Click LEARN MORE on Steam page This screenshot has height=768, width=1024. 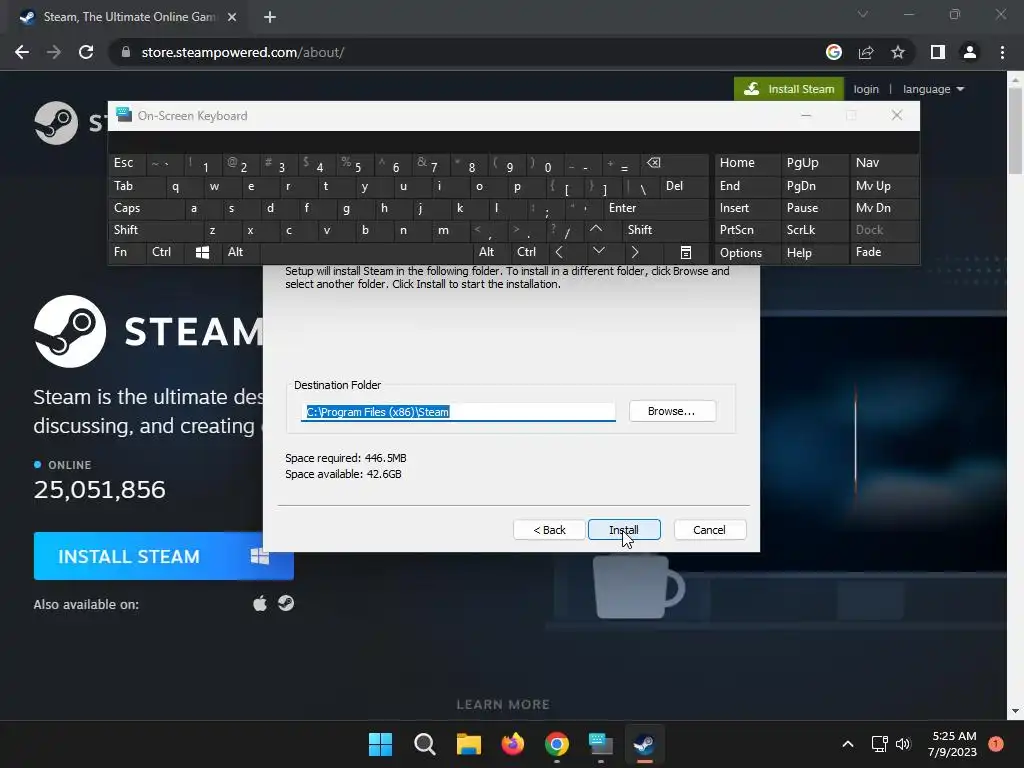[x=503, y=704]
